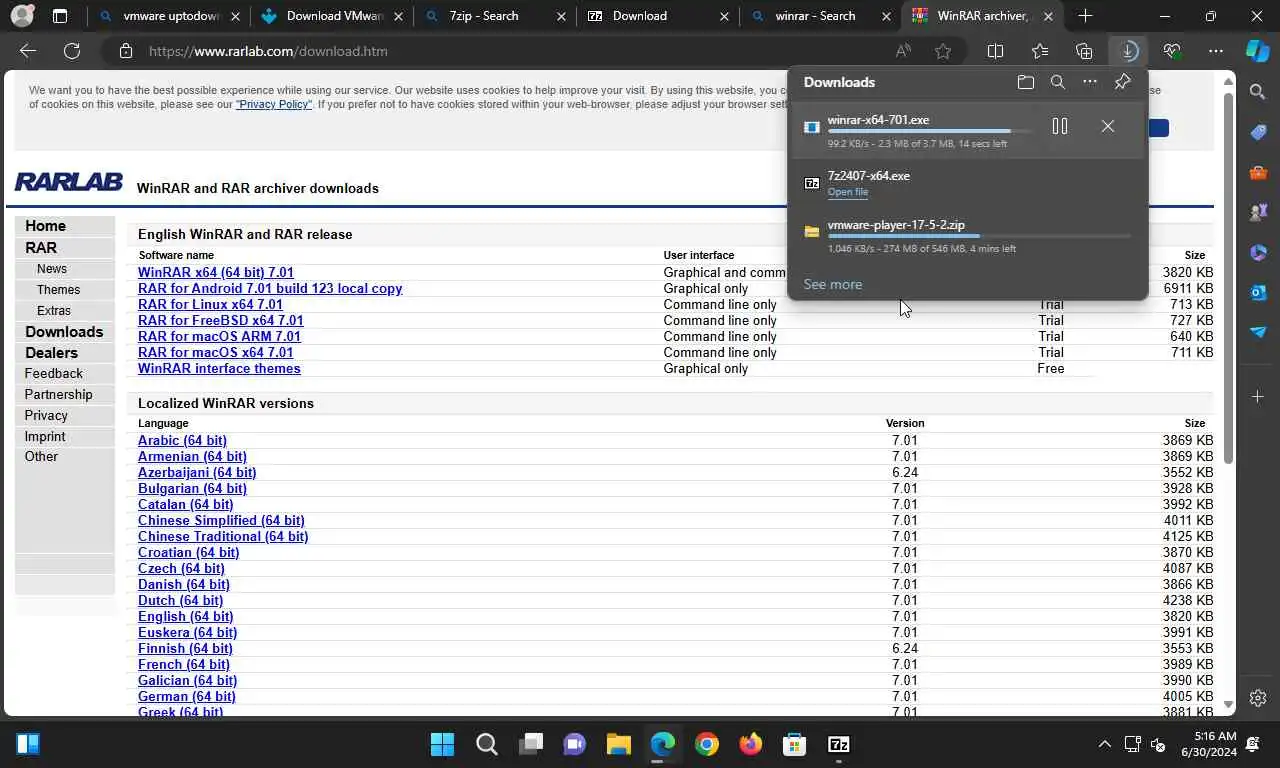This screenshot has width=1280, height=768.
Task: Click See more in Downloads panel
Action: click(833, 284)
